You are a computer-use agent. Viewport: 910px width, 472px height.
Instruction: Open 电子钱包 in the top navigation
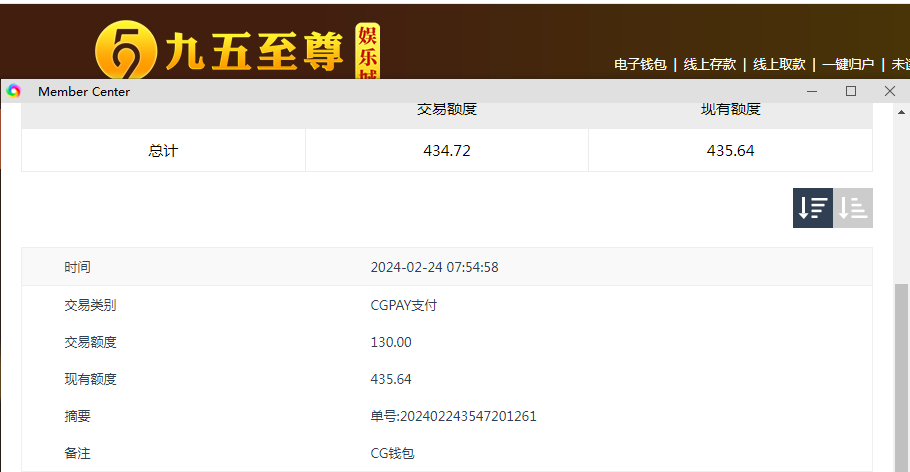tap(640, 64)
